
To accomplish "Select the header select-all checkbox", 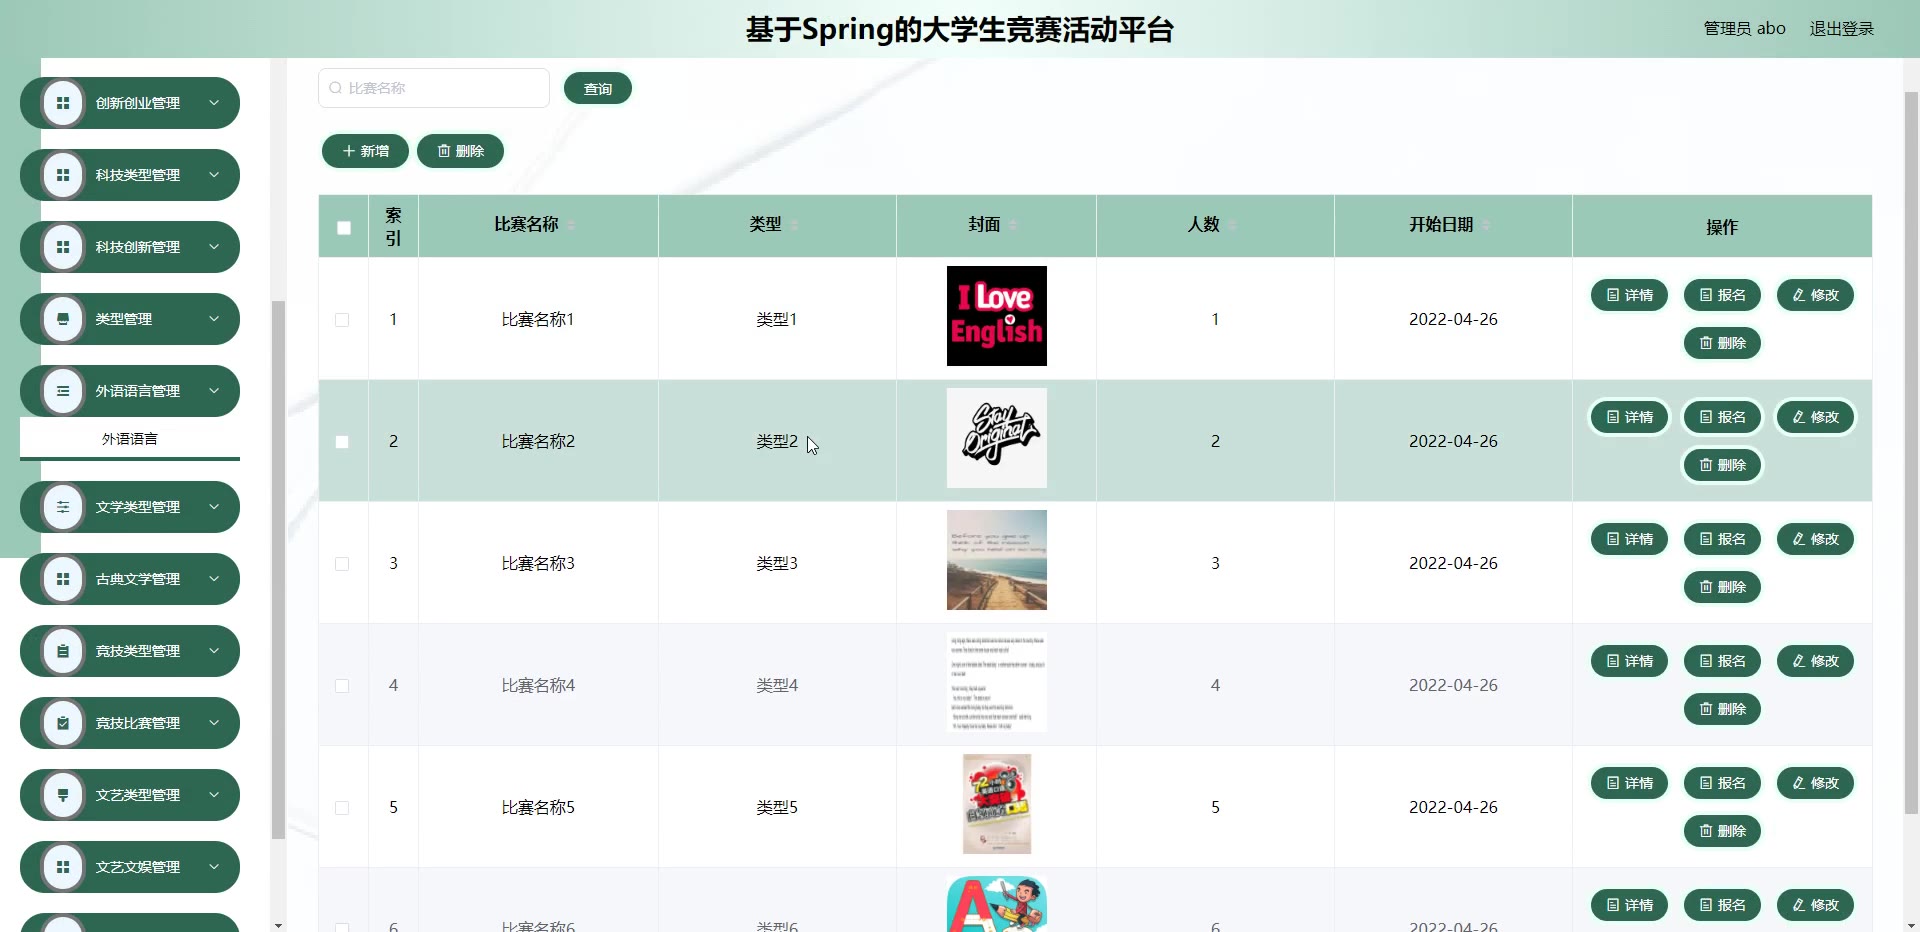I will click(x=344, y=228).
